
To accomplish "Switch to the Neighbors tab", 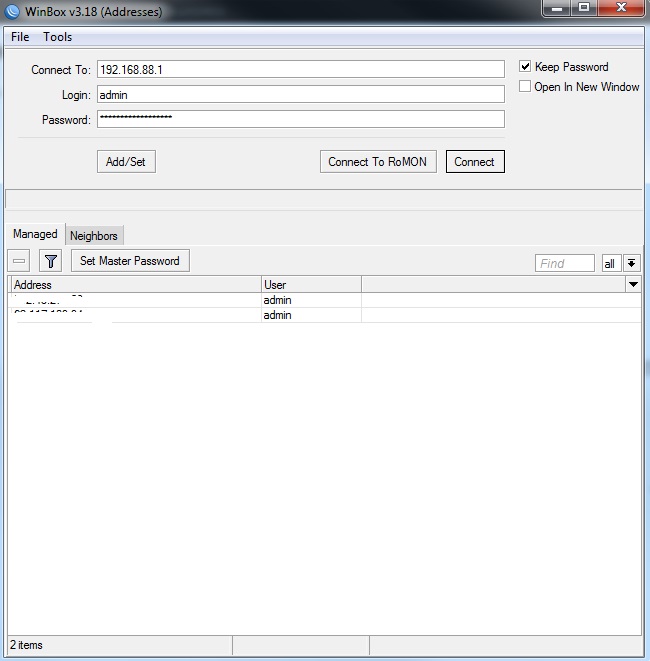I will [94, 236].
